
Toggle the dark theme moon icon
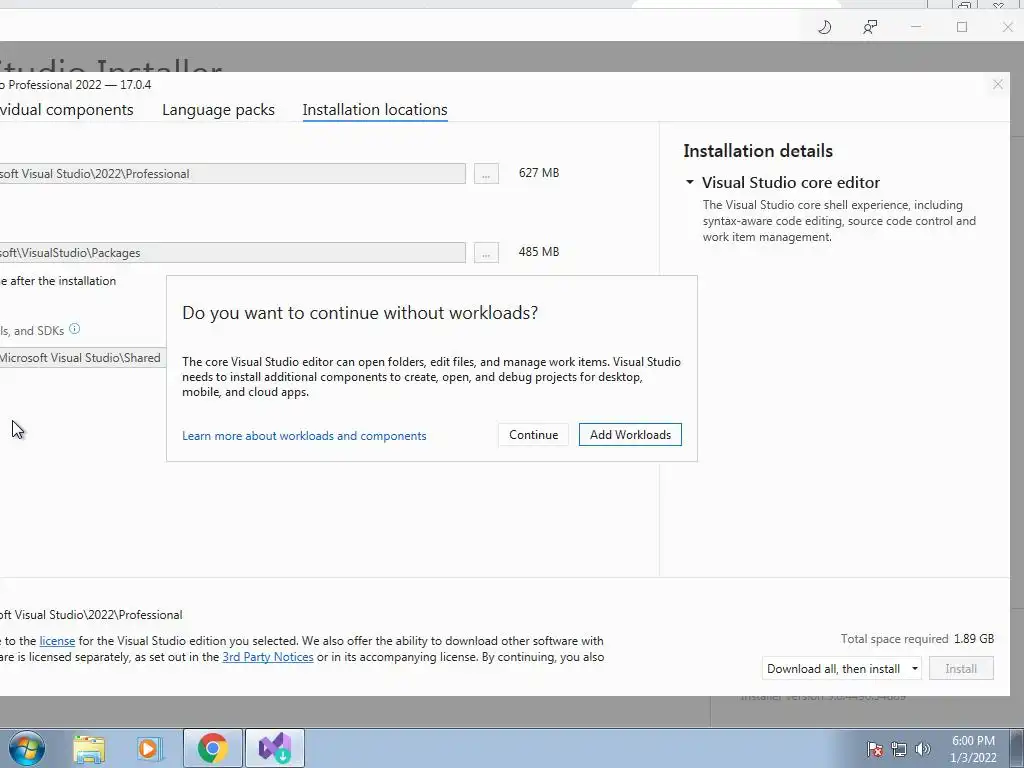tap(824, 27)
